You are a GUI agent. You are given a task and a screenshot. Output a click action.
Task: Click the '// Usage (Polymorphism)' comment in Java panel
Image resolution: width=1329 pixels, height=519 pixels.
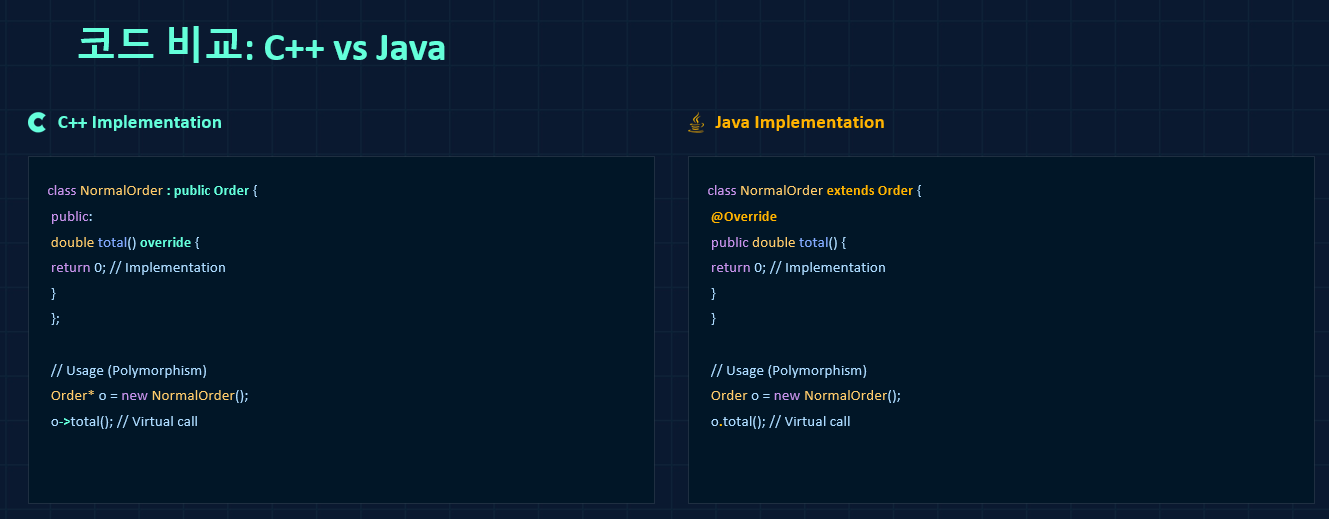pos(788,370)
